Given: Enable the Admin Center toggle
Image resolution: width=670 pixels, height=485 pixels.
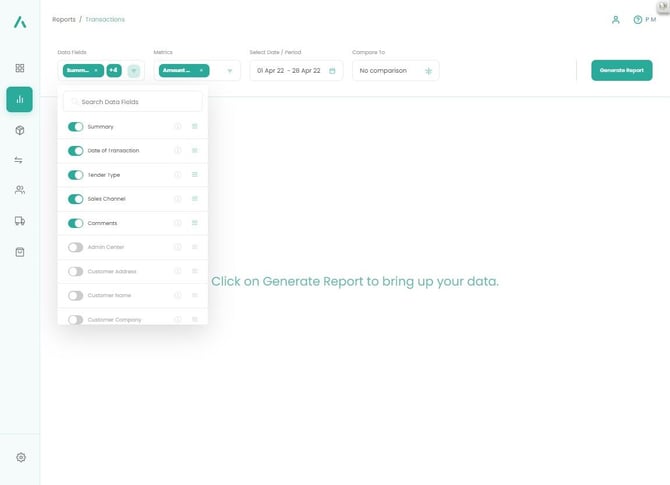Looking at the screenshot, I should click(76, 247).
